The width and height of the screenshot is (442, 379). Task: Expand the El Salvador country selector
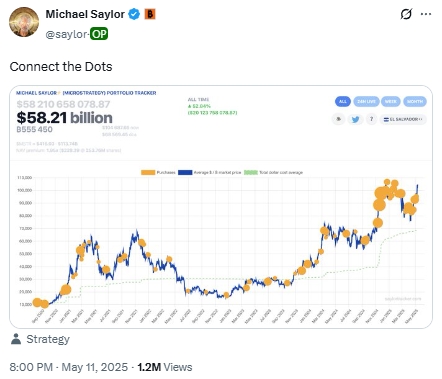tap(403, 119)
